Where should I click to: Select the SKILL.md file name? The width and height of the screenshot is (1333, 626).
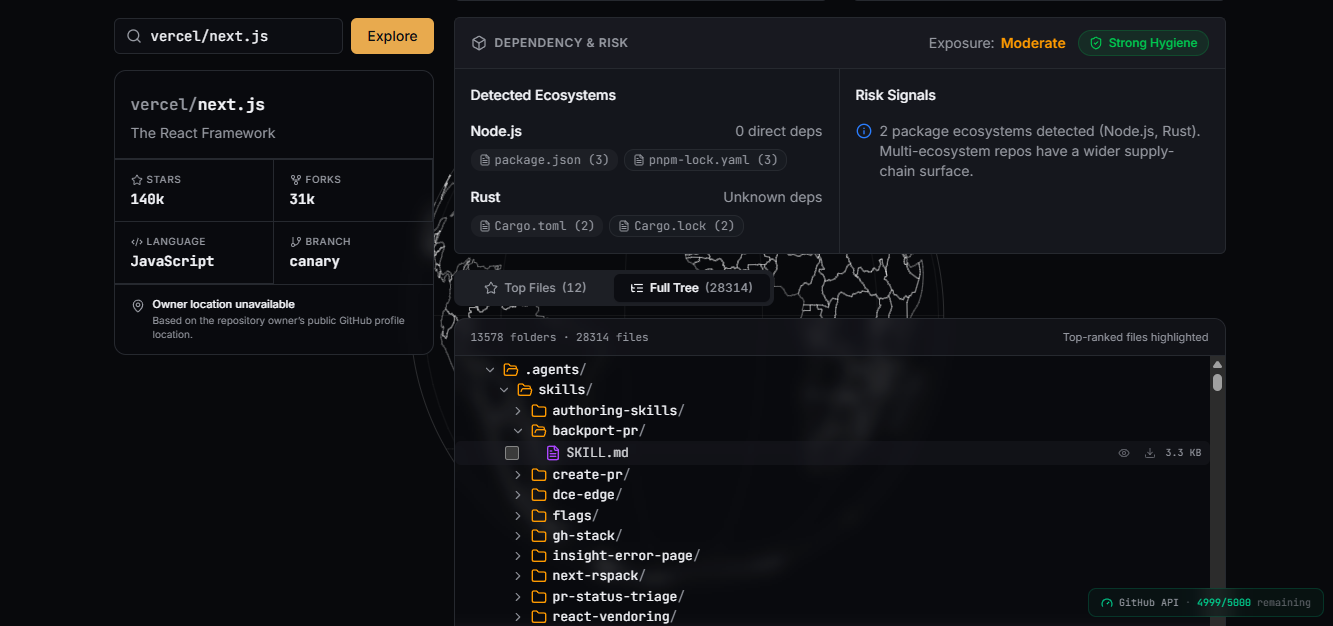coord(597,453)
